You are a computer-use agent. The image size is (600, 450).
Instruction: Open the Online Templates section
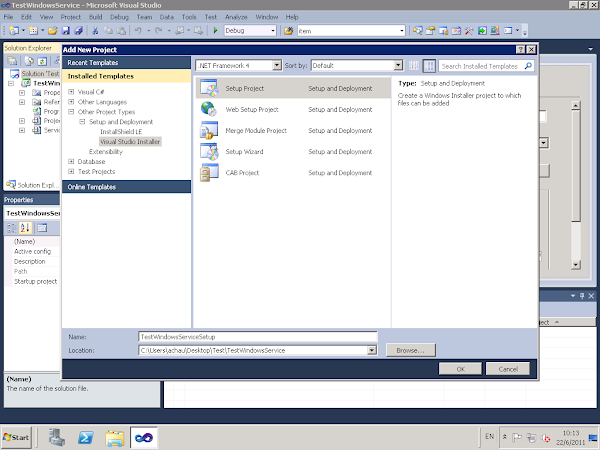click(x=126, y=187)
